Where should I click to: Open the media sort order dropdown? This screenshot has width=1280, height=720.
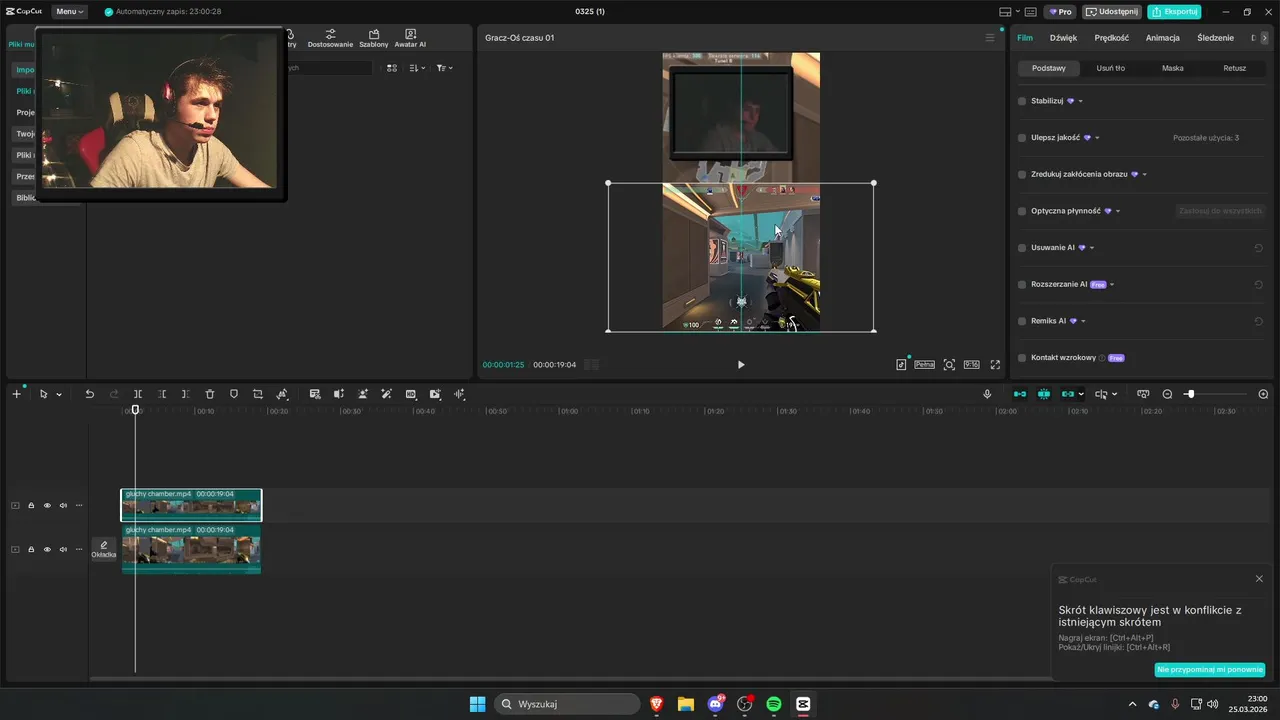(418, 68)
